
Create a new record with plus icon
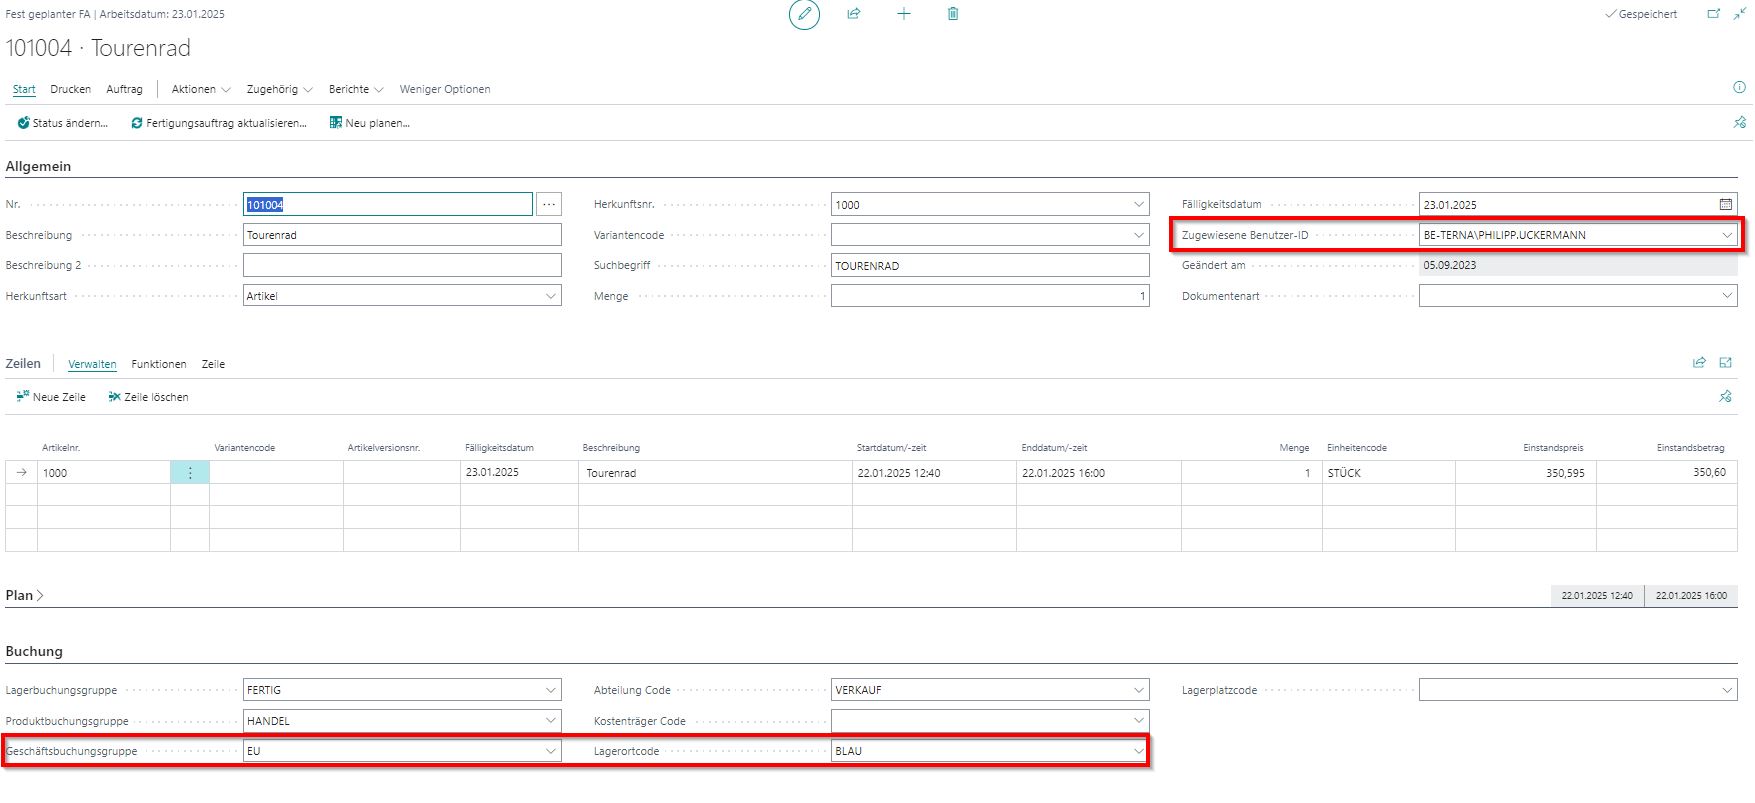904,14
